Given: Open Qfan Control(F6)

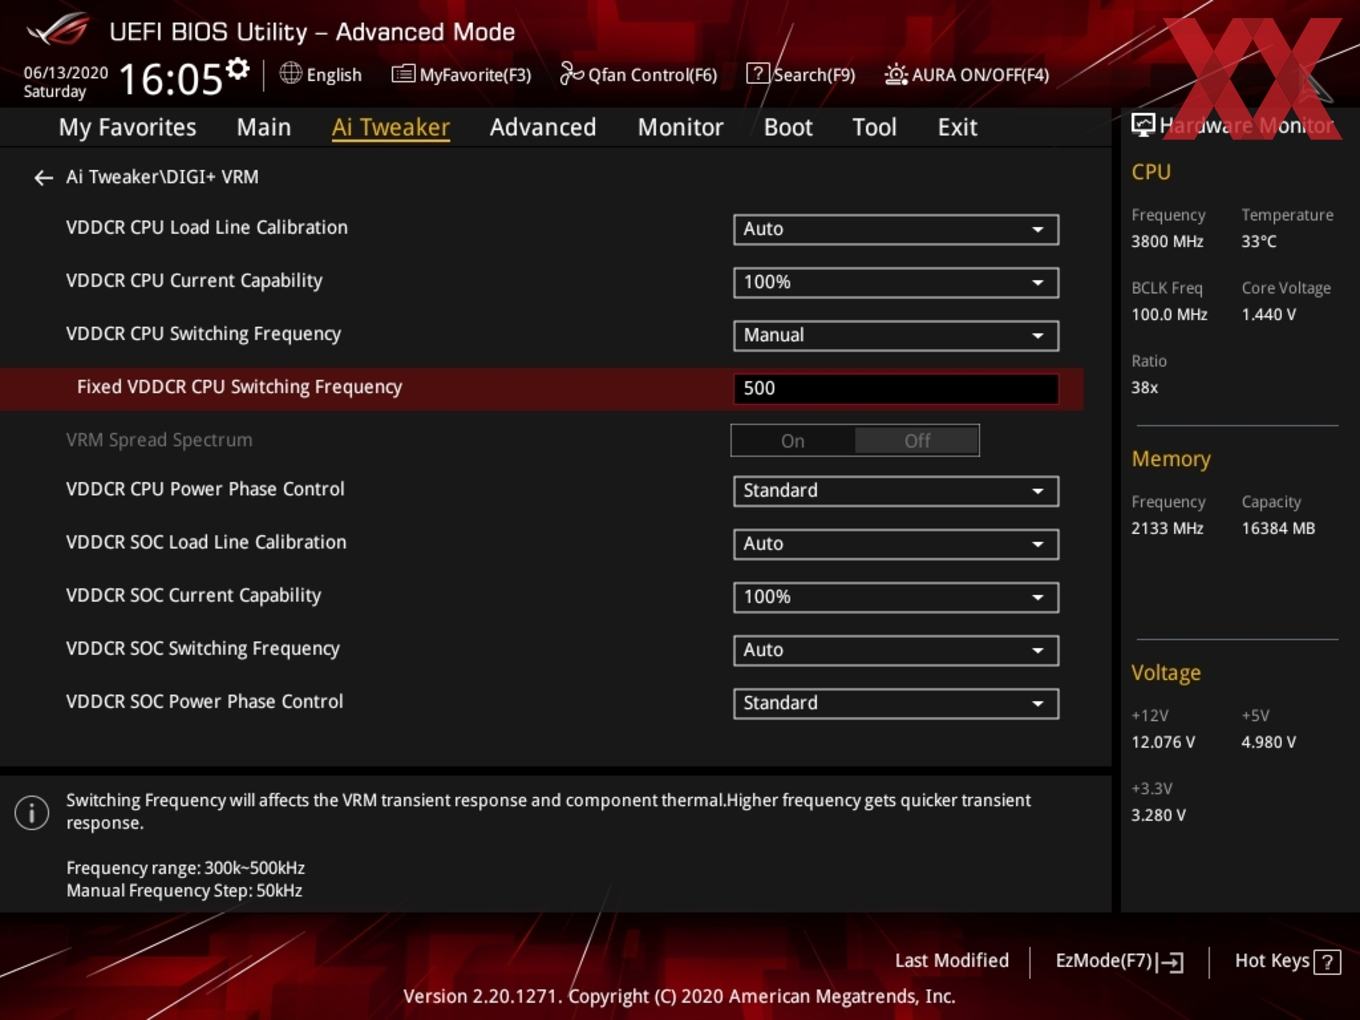Looking at the screenshot, I should [x=638, y=74].
